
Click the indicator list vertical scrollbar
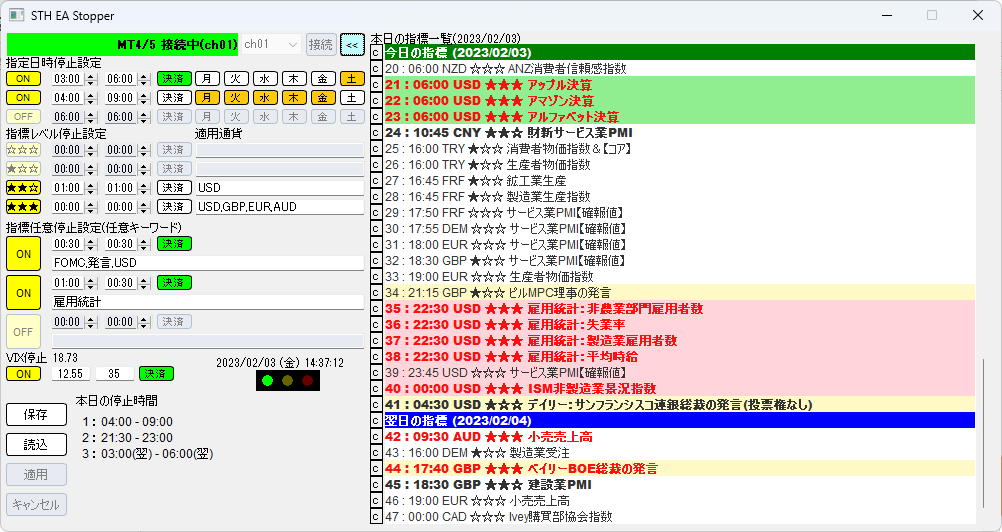[x=983, y=434]
